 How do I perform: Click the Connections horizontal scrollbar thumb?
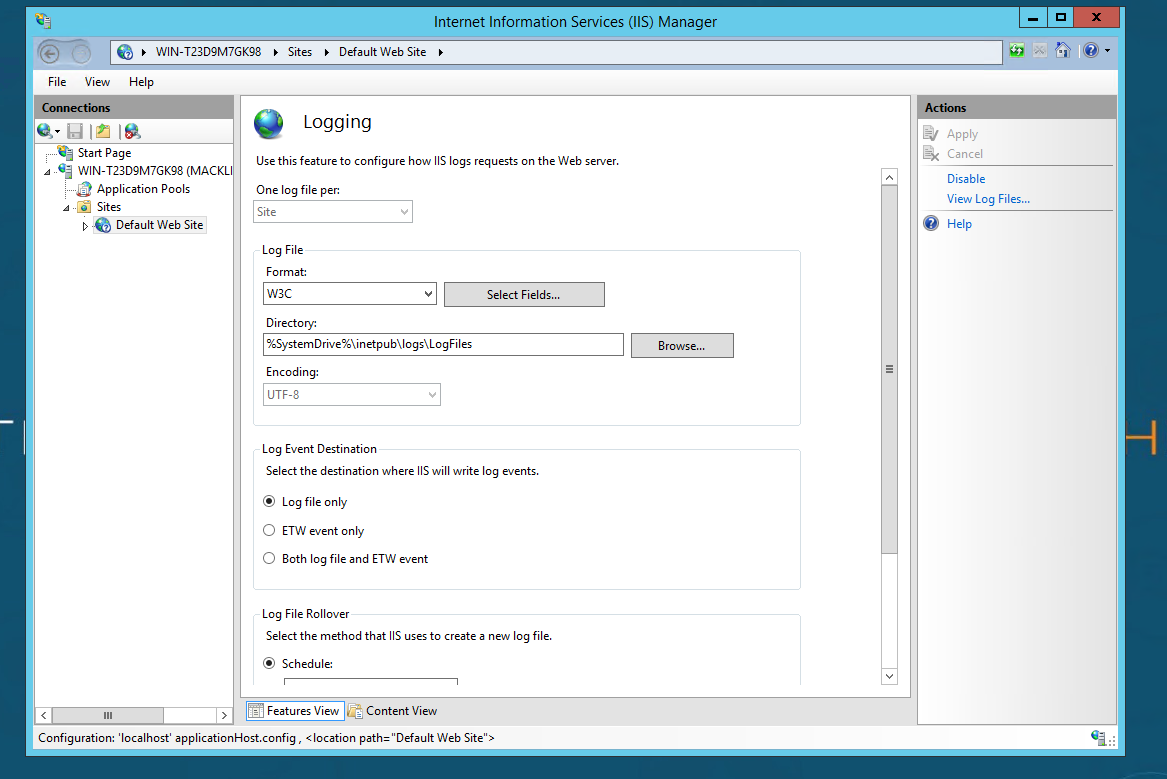(x=108, y=716)
